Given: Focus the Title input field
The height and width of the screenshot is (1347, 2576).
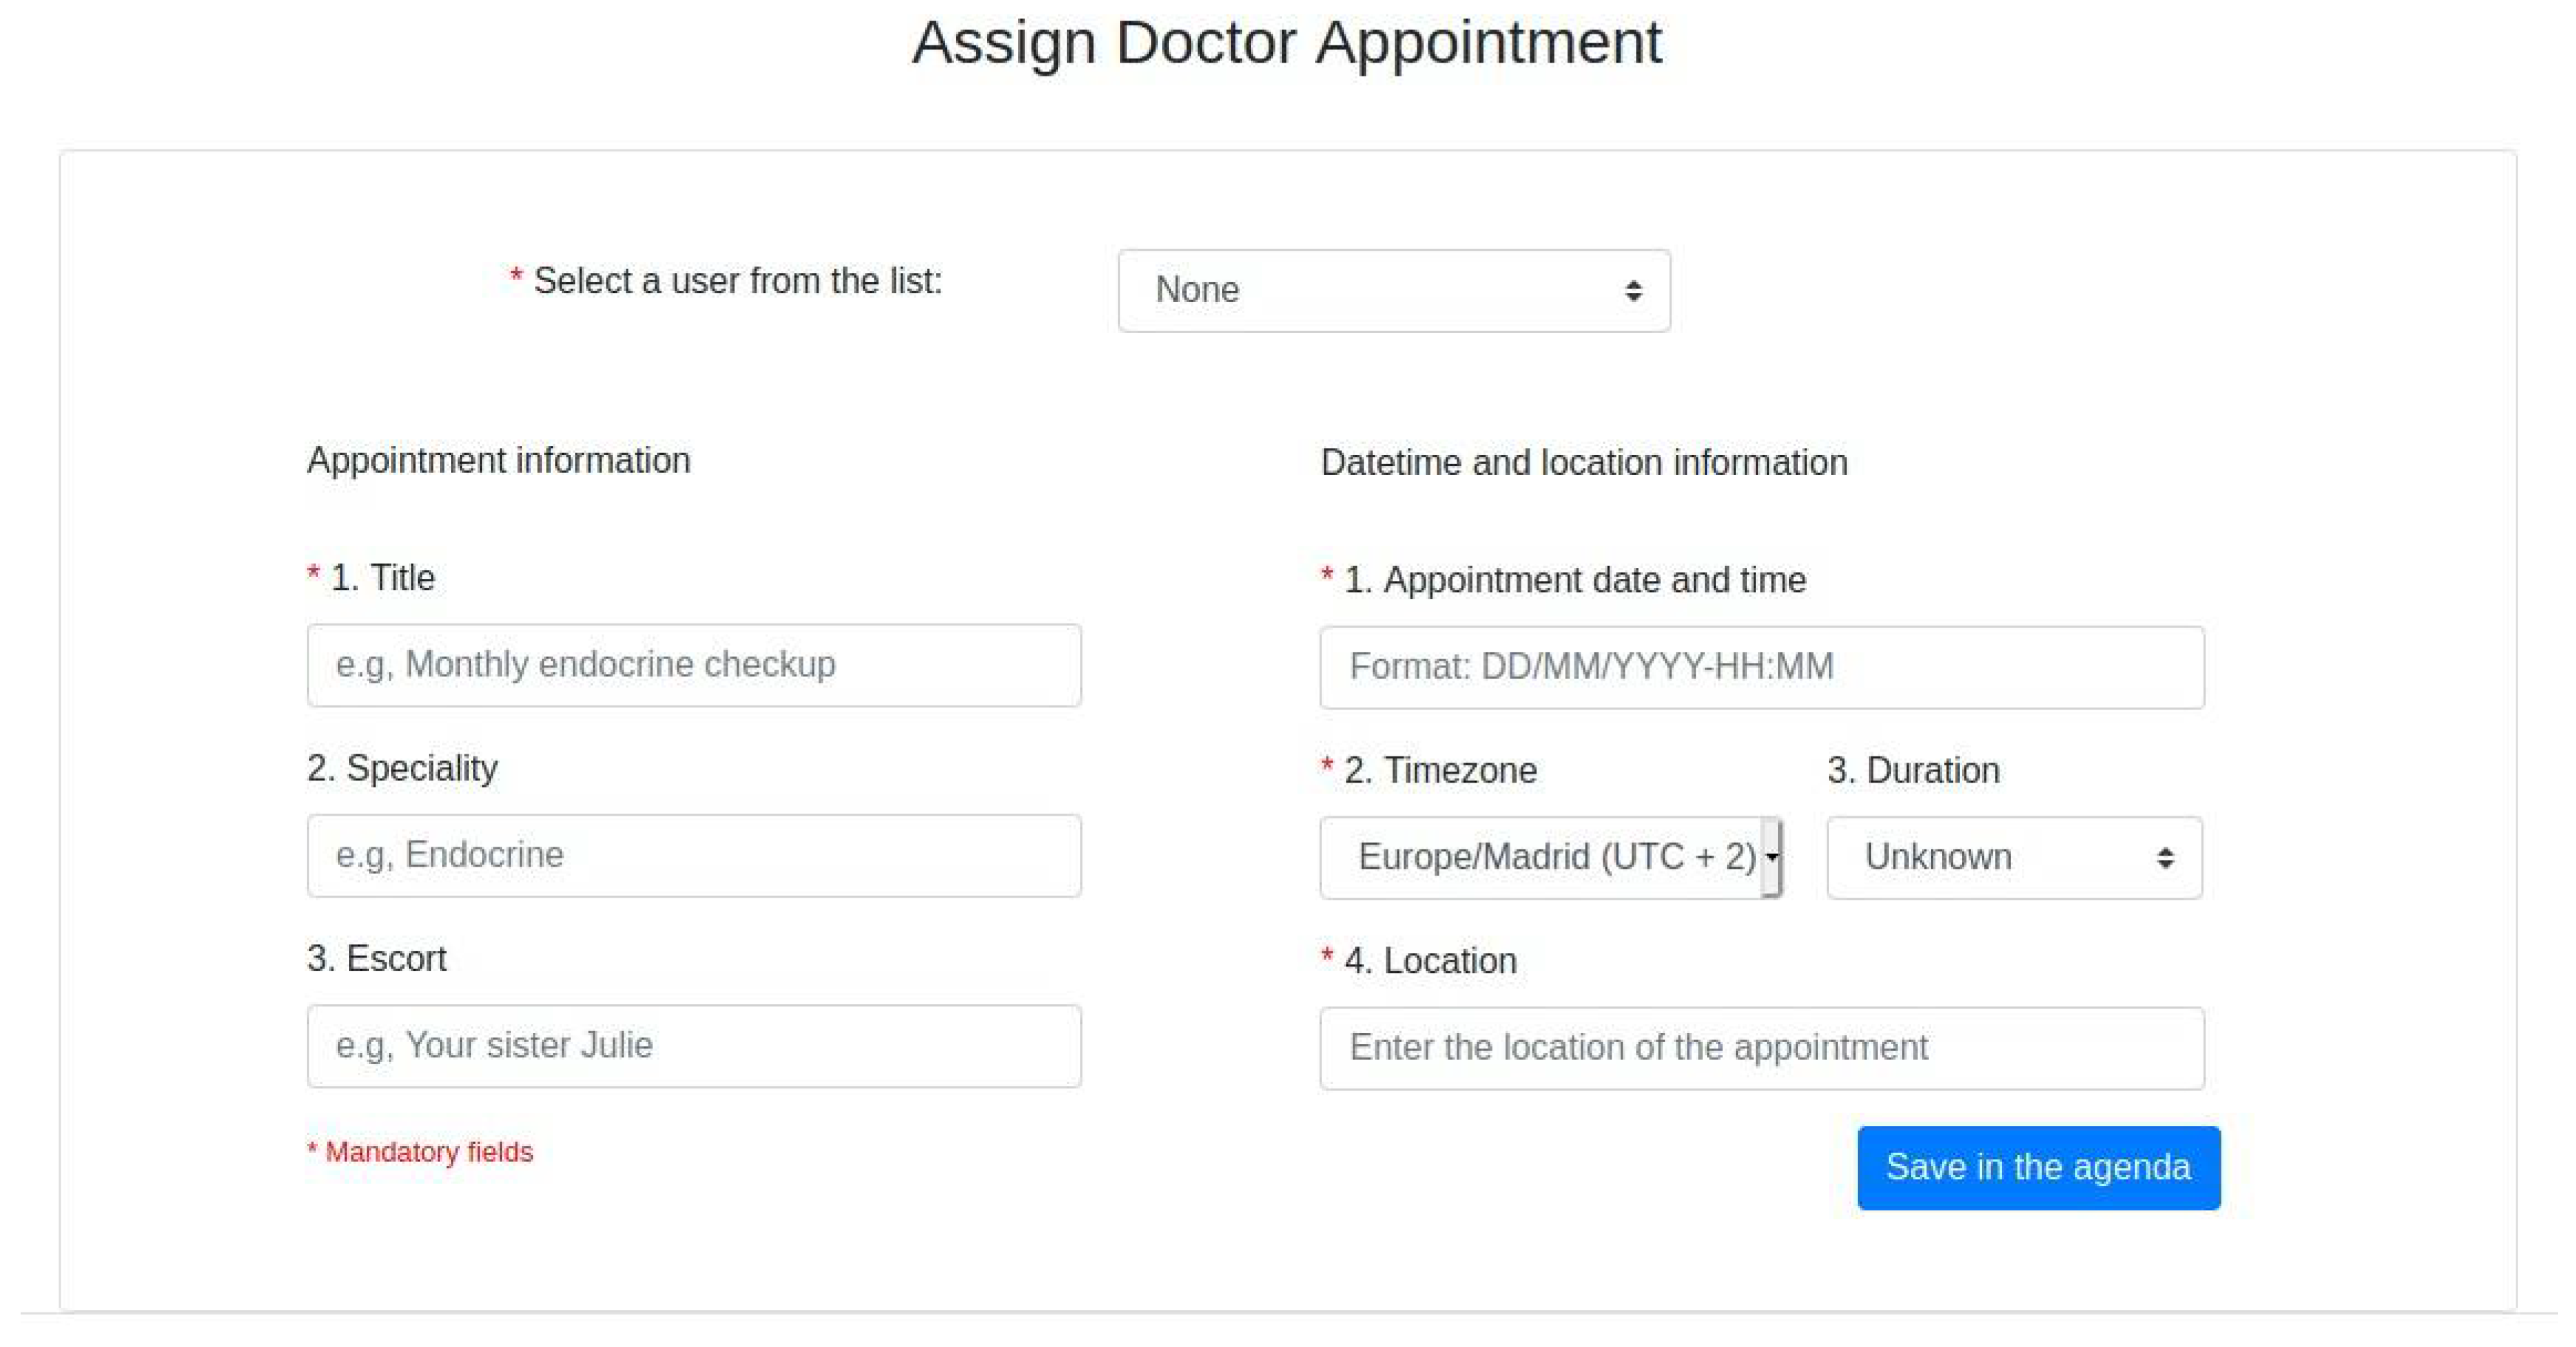Looking at the screenshot, I should [x=694, y=665].
